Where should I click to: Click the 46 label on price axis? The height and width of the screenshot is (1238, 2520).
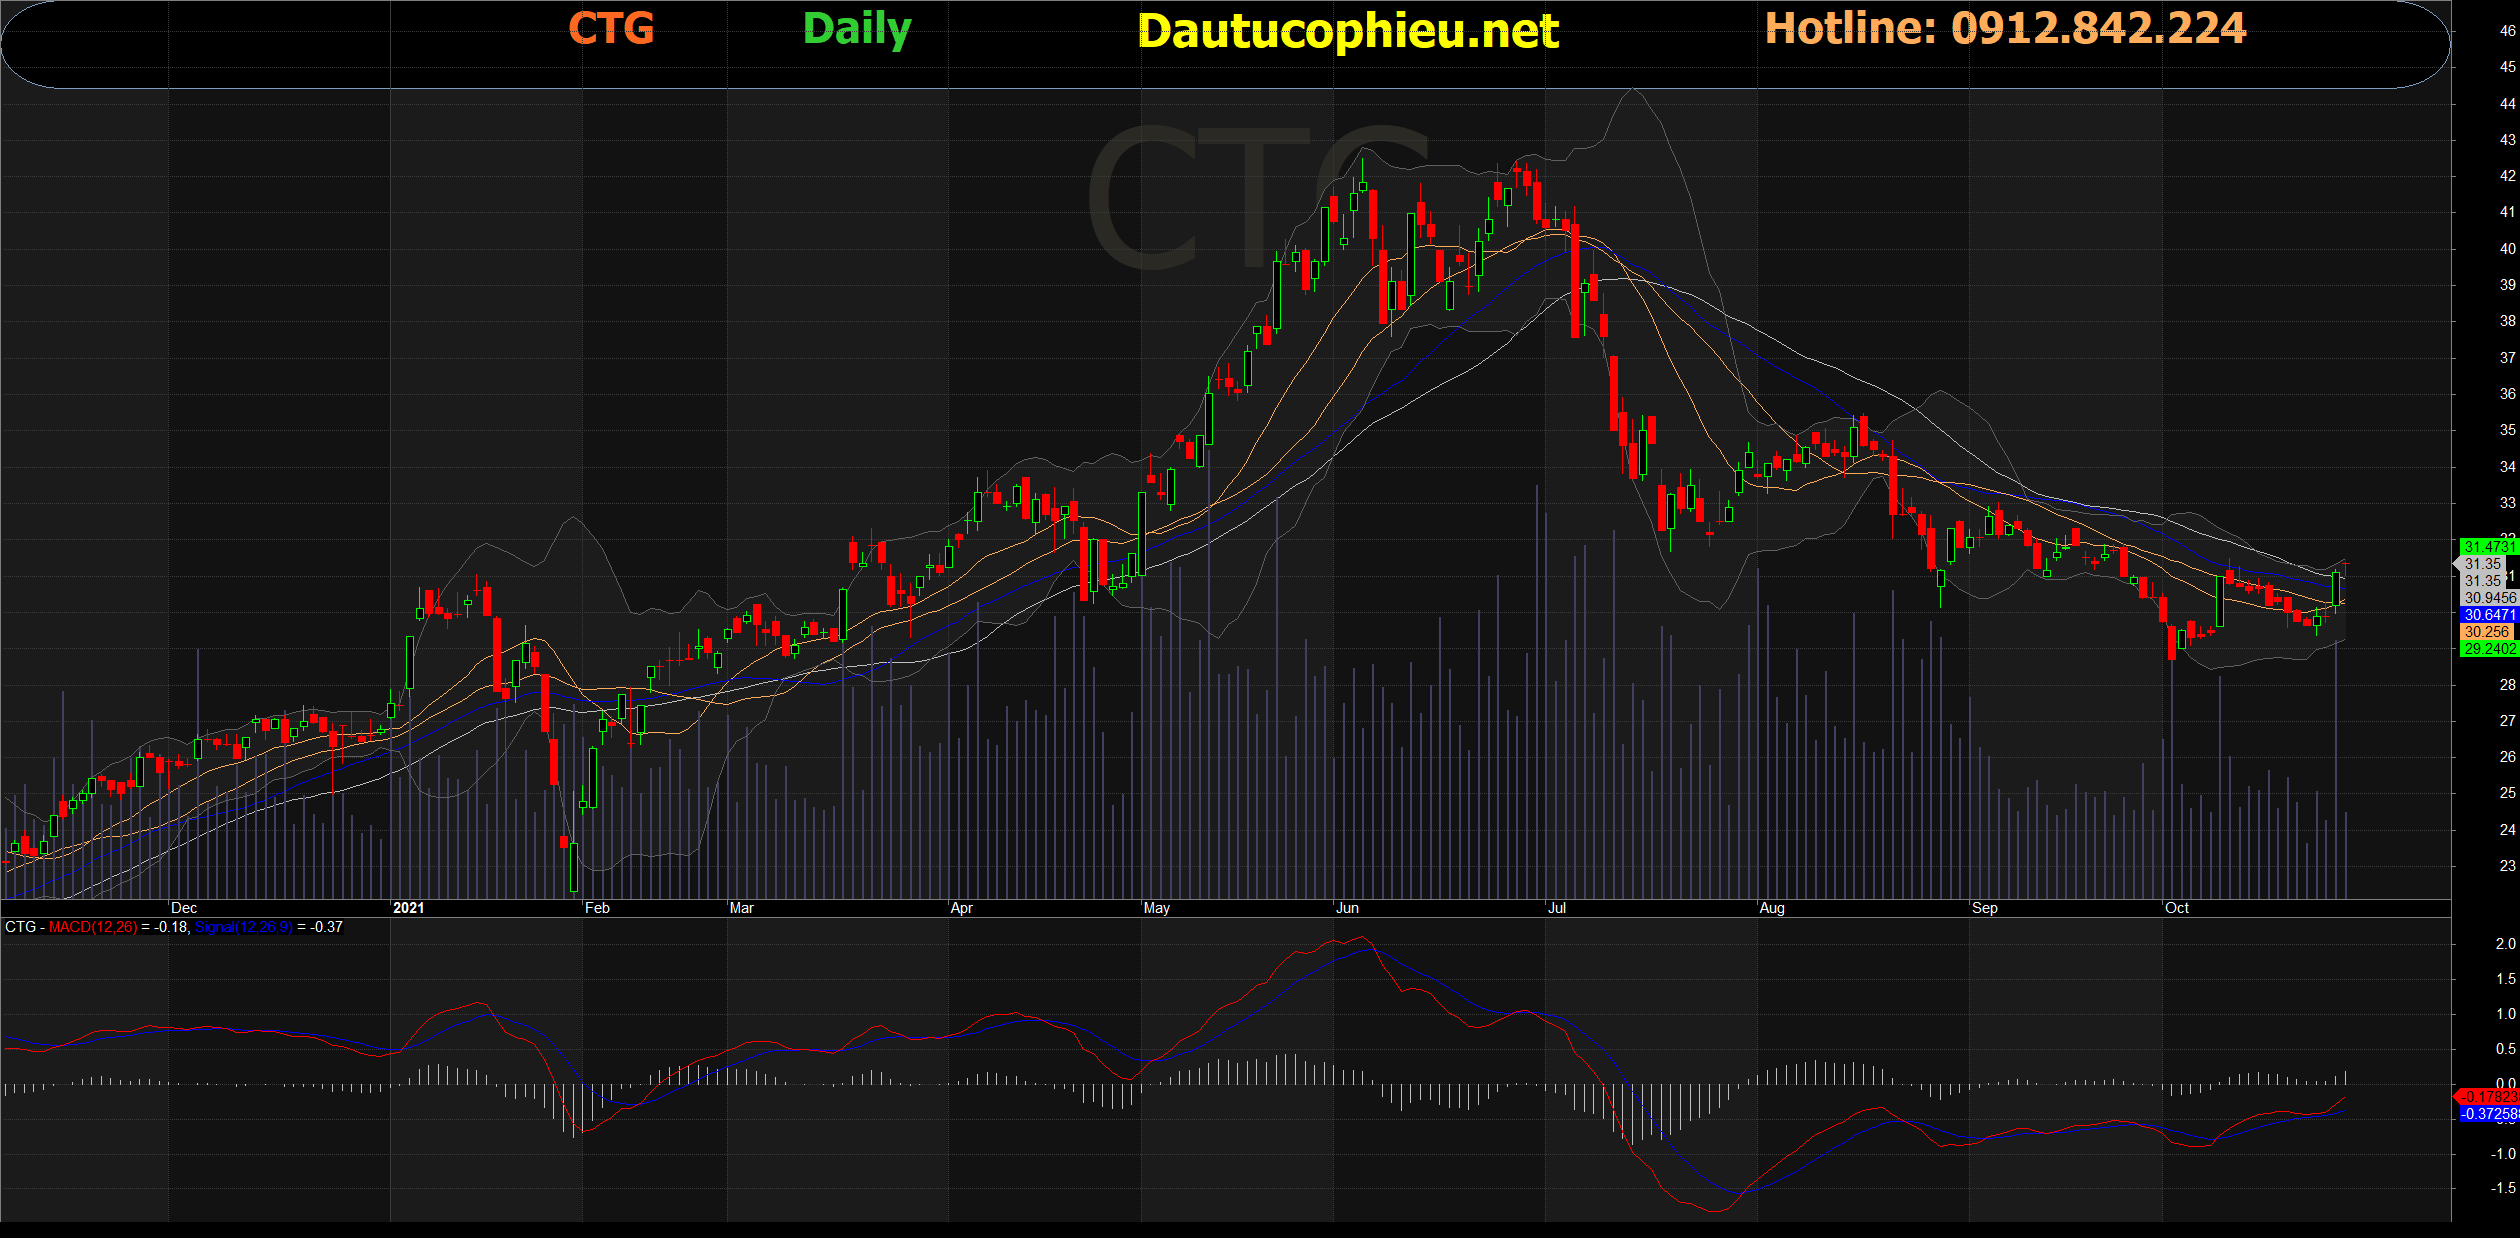[x=2507, y=31]
